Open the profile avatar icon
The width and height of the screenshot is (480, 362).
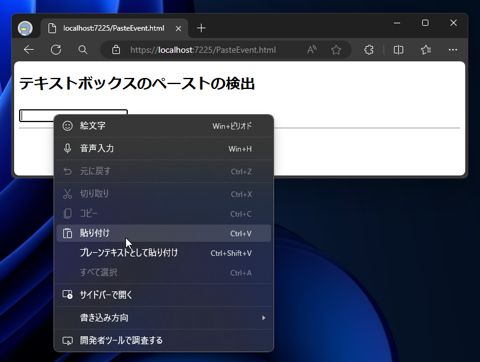click(25, 28)
